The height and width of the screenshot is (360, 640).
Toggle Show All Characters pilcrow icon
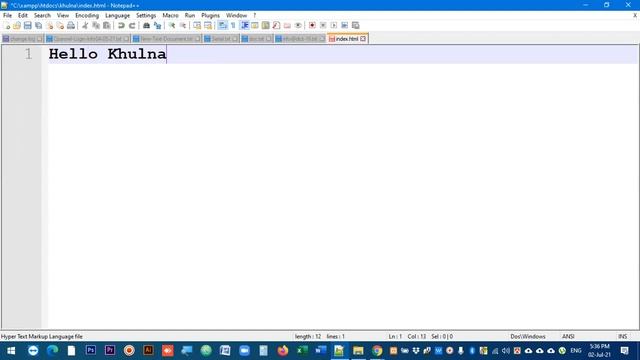coord(233,26)
